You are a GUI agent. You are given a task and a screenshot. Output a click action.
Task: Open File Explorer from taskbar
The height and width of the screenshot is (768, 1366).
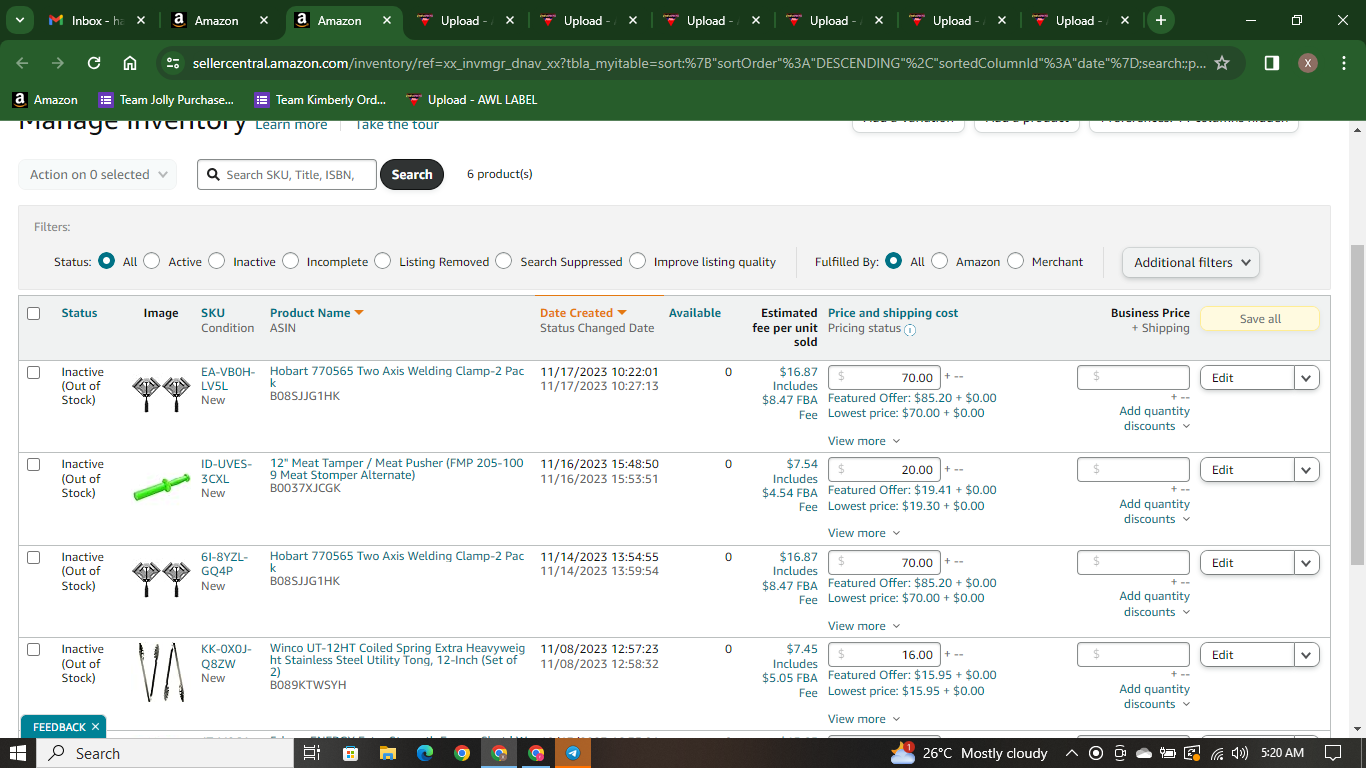(x=387, y=753)
